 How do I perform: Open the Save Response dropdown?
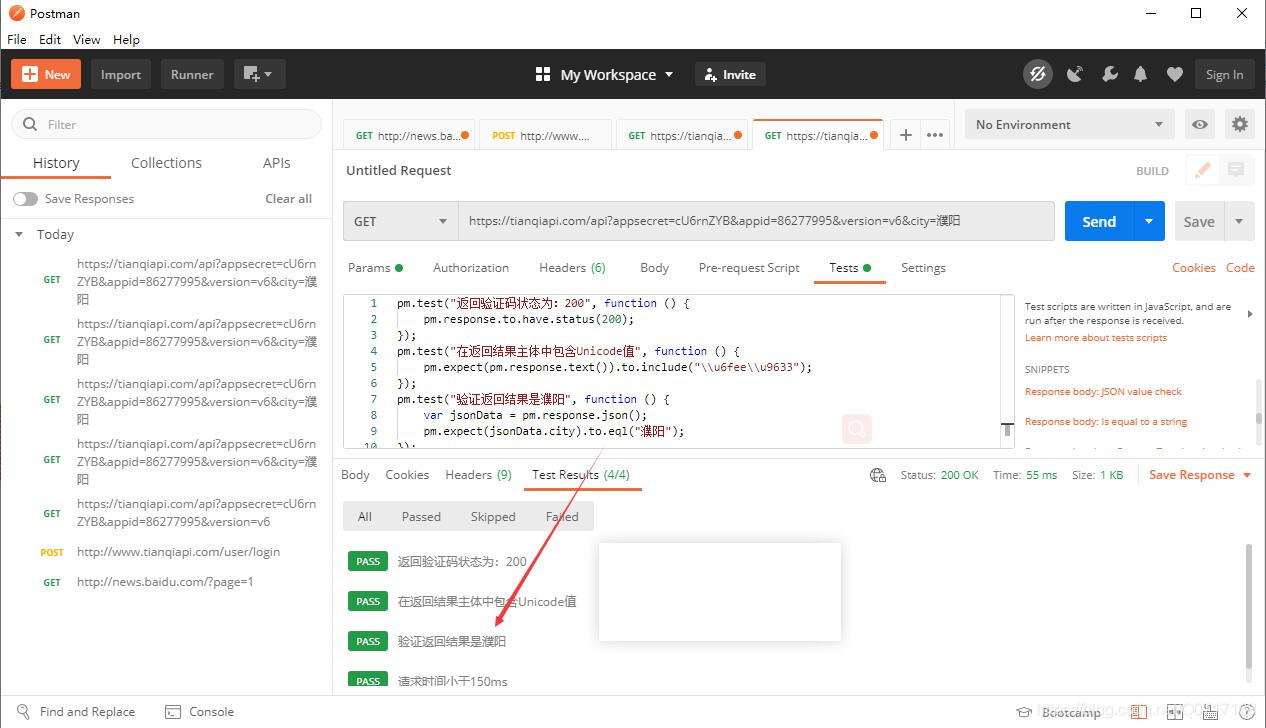tap(1200, 475)
